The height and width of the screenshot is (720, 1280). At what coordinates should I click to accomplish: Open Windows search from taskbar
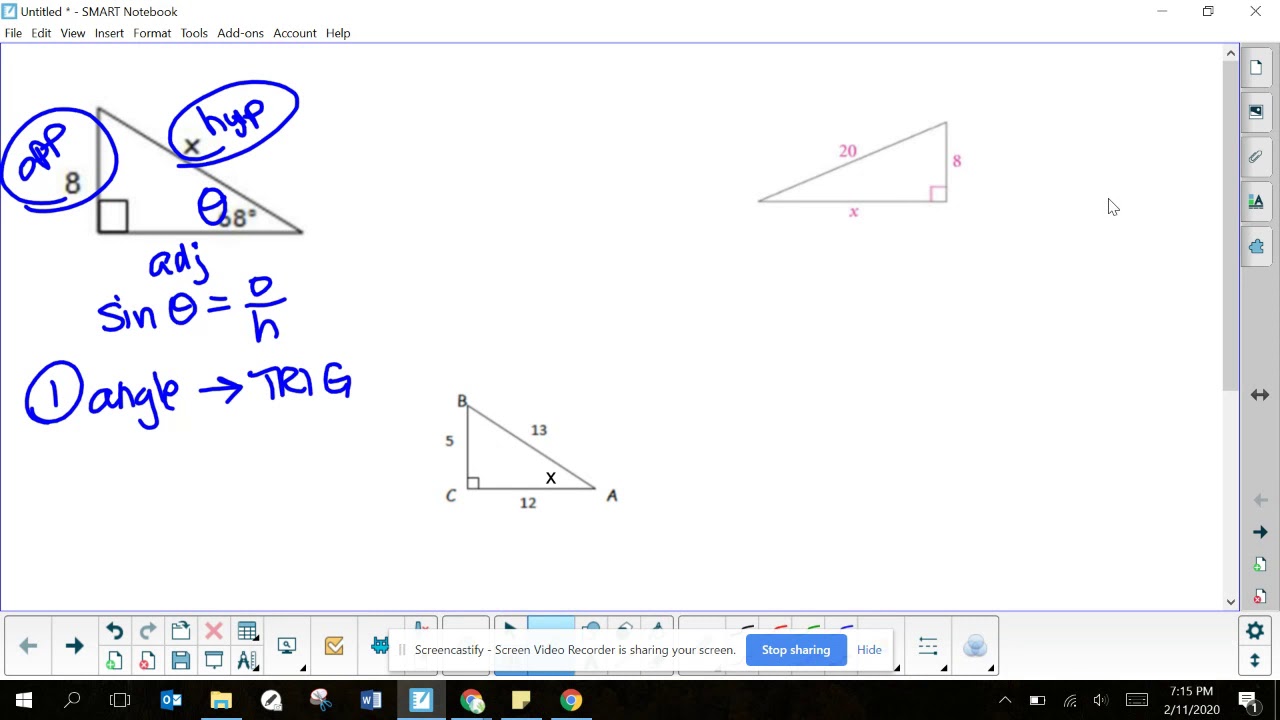point(72,700)
